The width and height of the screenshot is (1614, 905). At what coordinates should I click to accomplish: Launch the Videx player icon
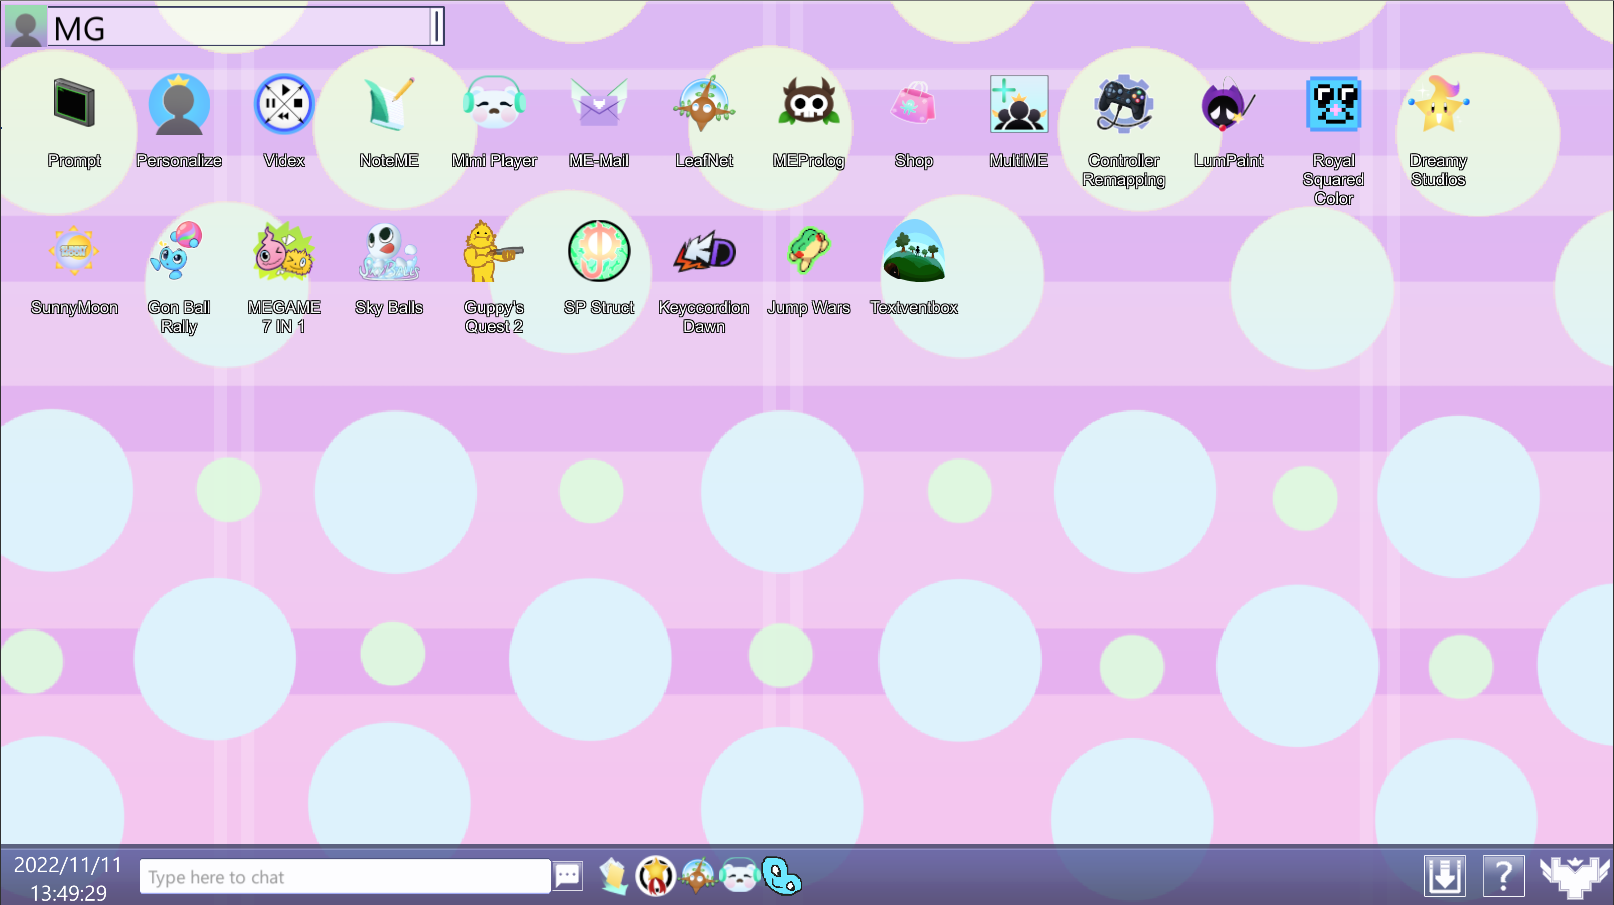click(284, 104)
